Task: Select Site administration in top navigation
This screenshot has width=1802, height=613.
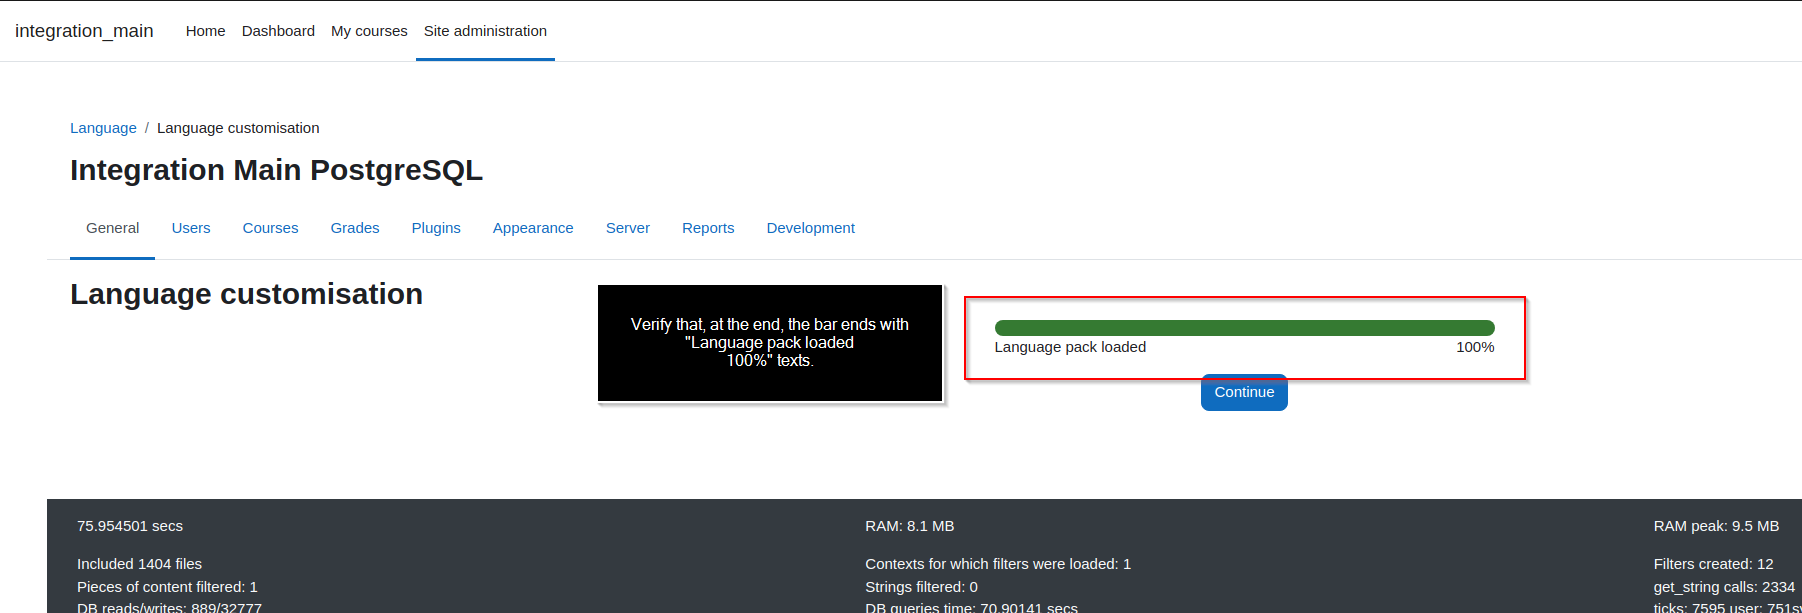Action: (x=485, y=31)
